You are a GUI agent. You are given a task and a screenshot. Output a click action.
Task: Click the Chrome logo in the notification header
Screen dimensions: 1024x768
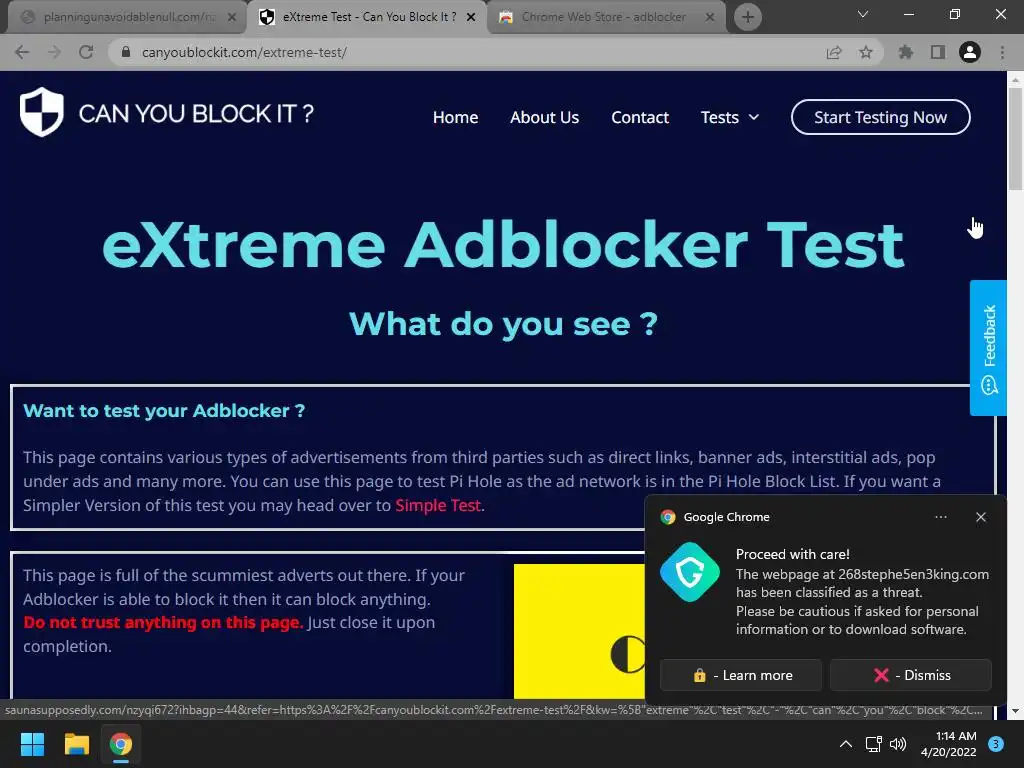point(667,517)
